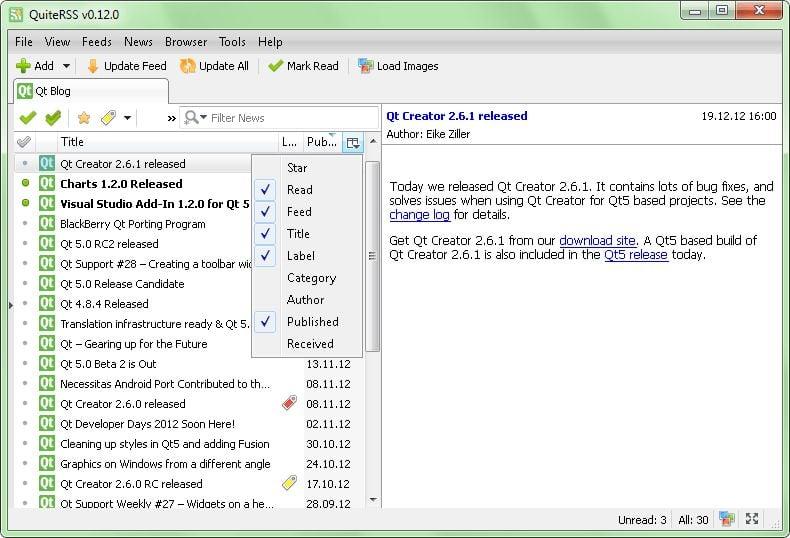Click the news list scrollbar thumb
Viewport: 790px width, 538px height.
pos(373,256)
